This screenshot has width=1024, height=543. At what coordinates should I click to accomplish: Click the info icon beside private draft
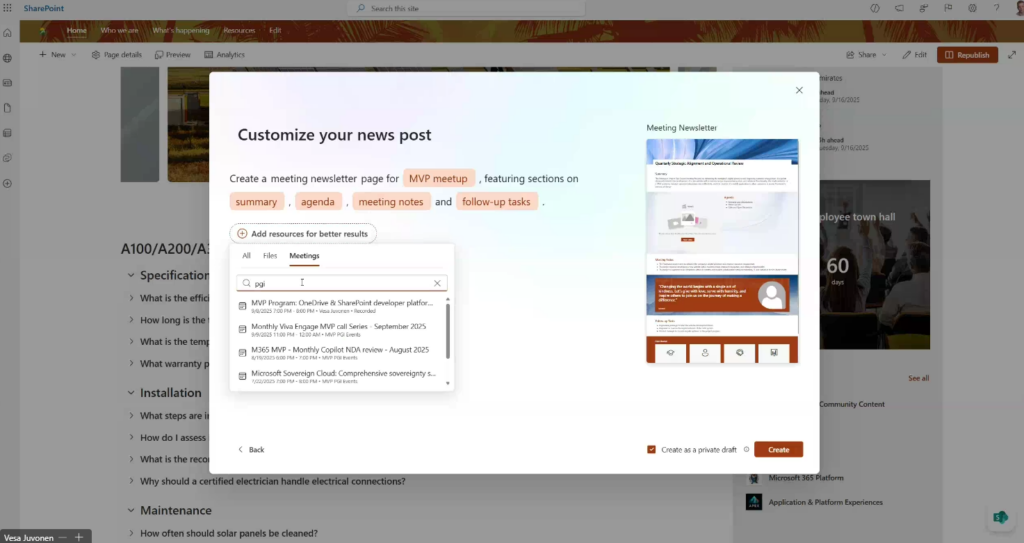(x=746, y=449)
